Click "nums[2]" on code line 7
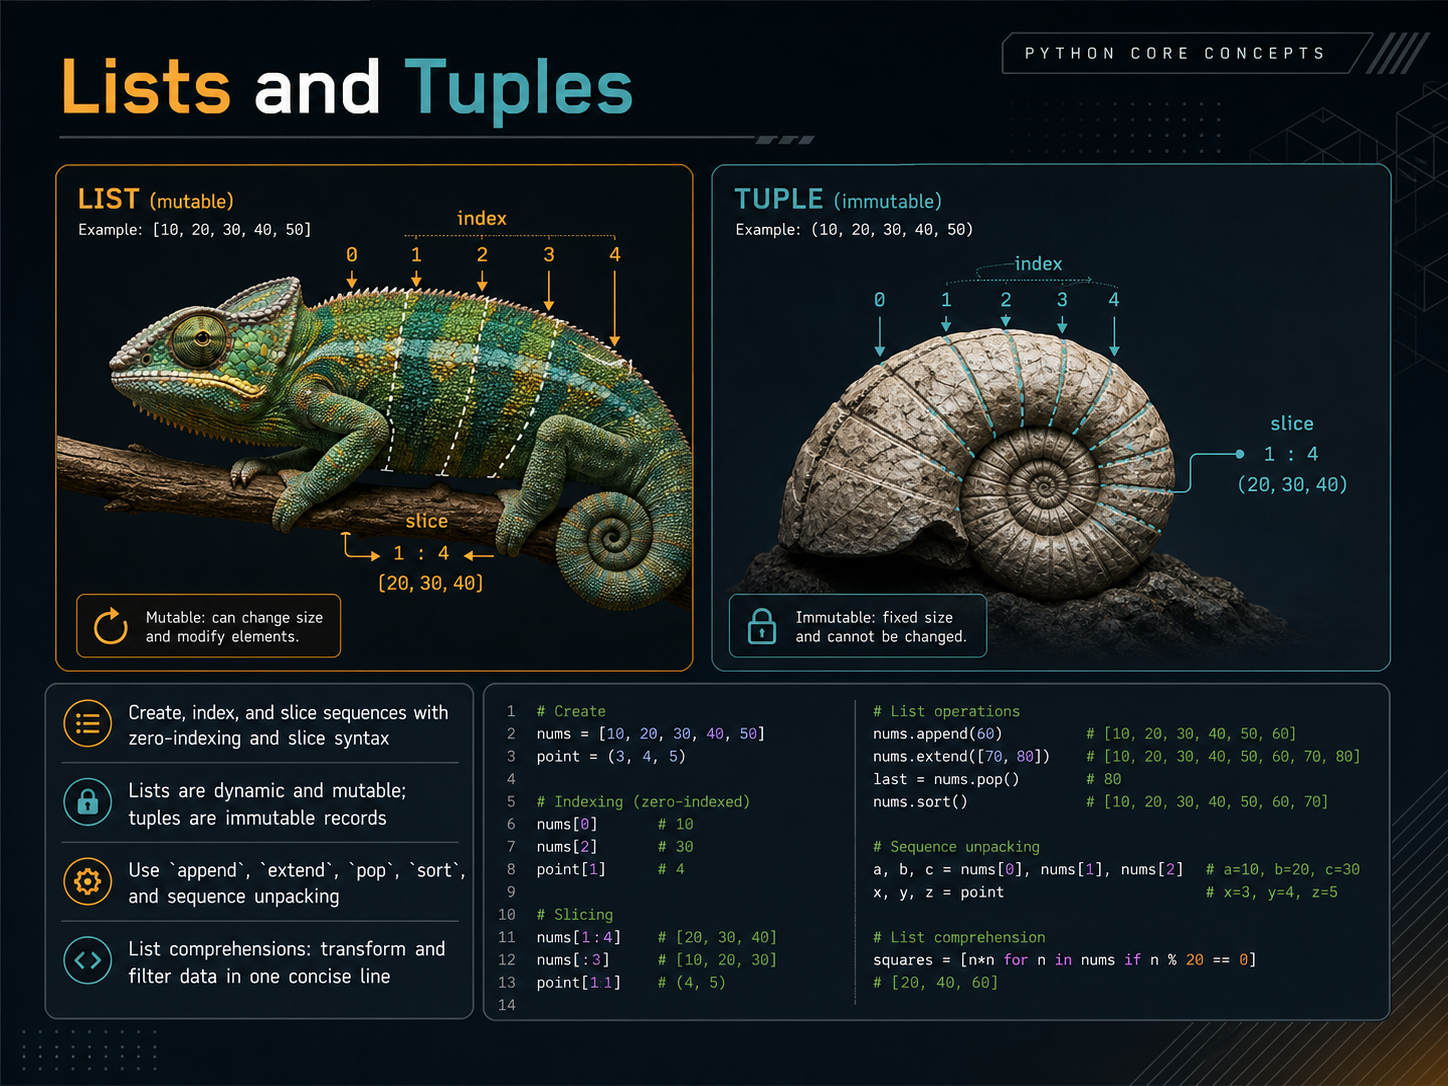Viewport: 1448px width, 1086px height. tap(567, 847)
